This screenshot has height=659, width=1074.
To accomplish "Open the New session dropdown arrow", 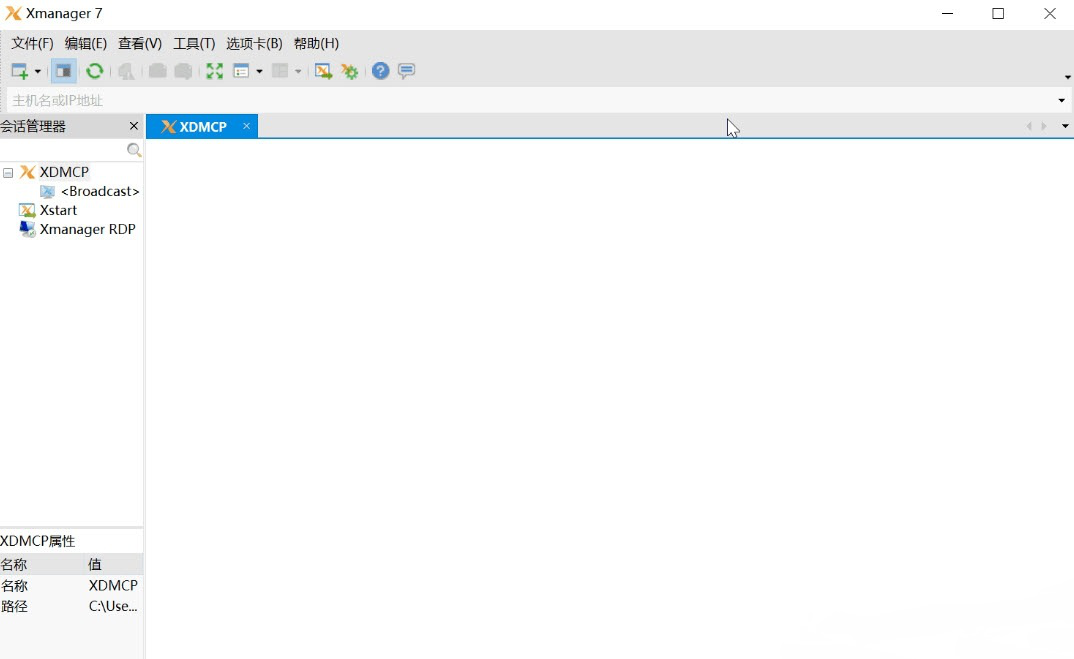I will click(x=37, y=70).
